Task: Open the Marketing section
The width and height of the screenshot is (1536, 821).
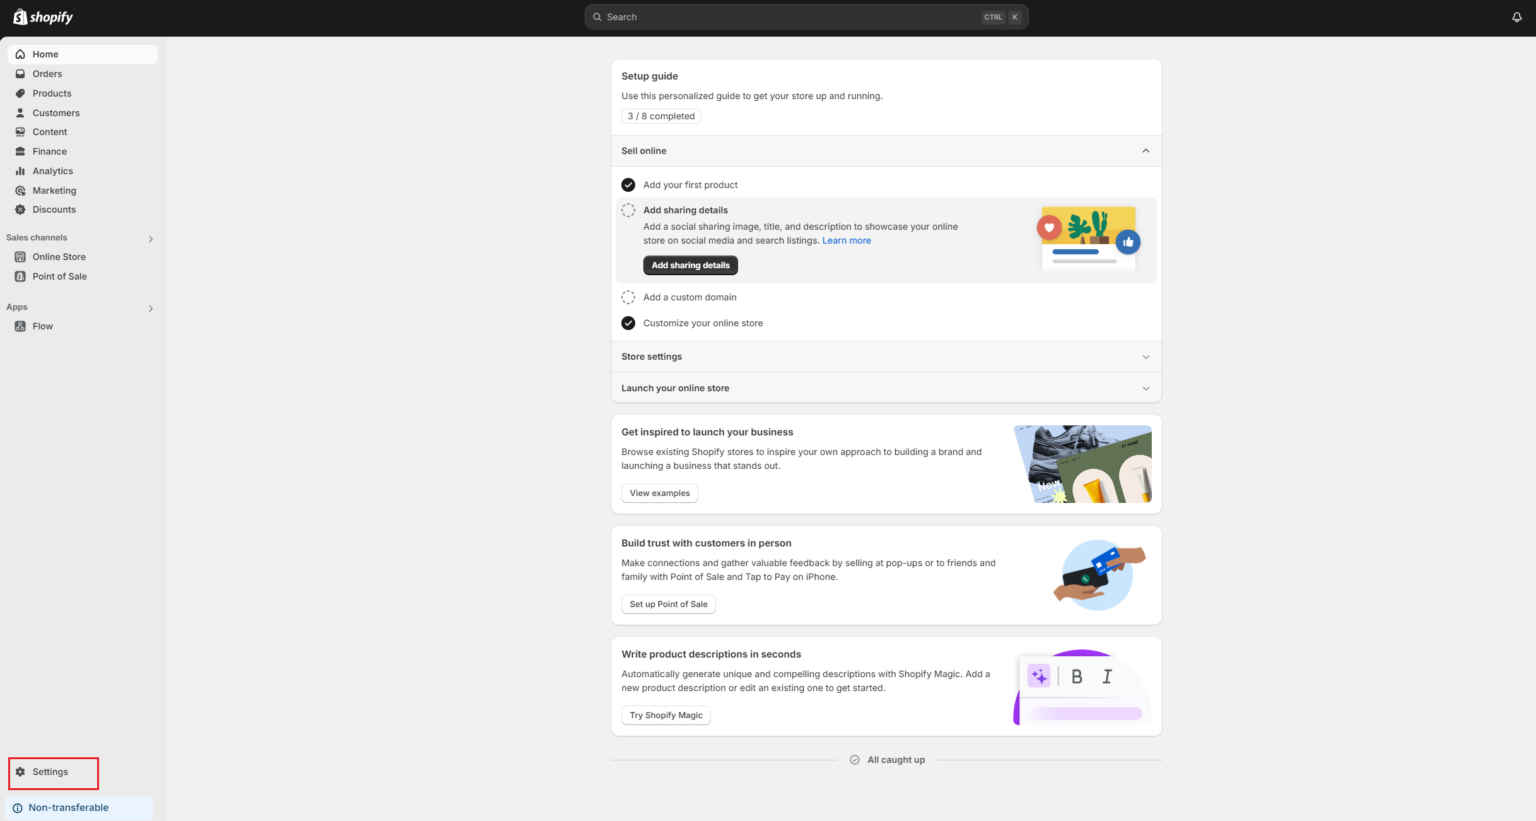Action: click(56, 190)
